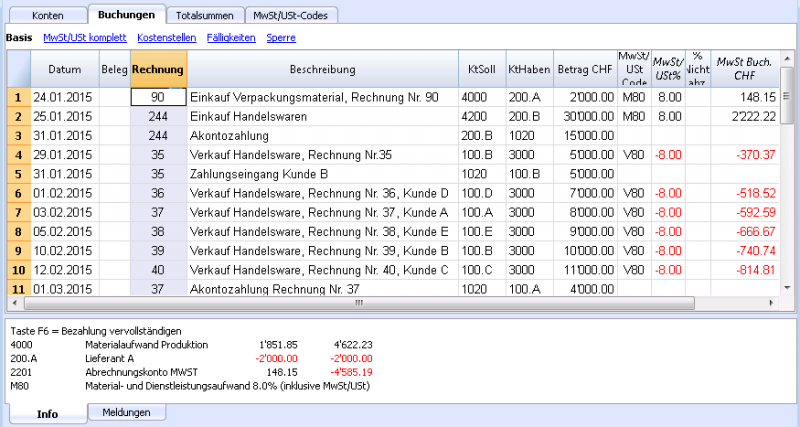Click the KtHaben column header
The image size is (800, 427).
tap(529, 69)
